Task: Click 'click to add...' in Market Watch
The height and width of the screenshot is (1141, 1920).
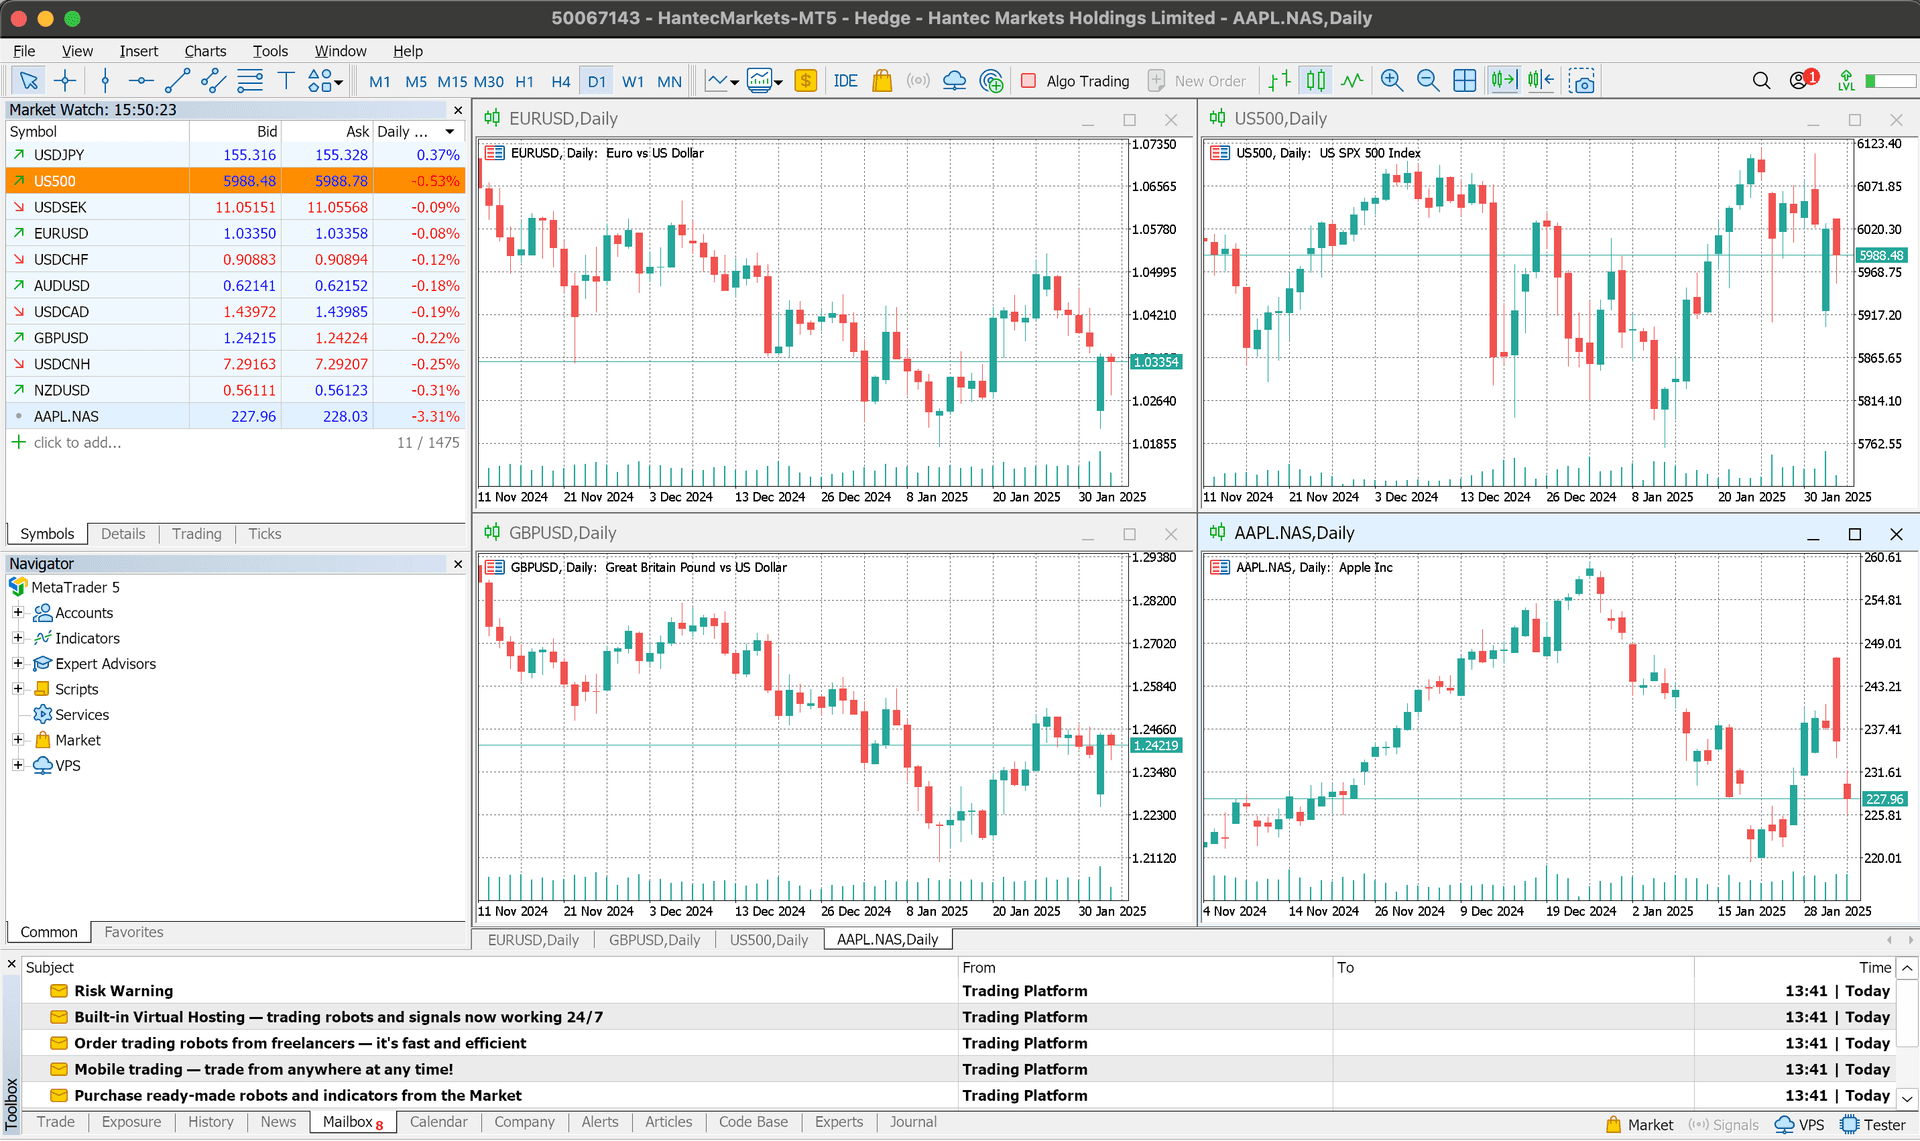Action: [78, 442]
